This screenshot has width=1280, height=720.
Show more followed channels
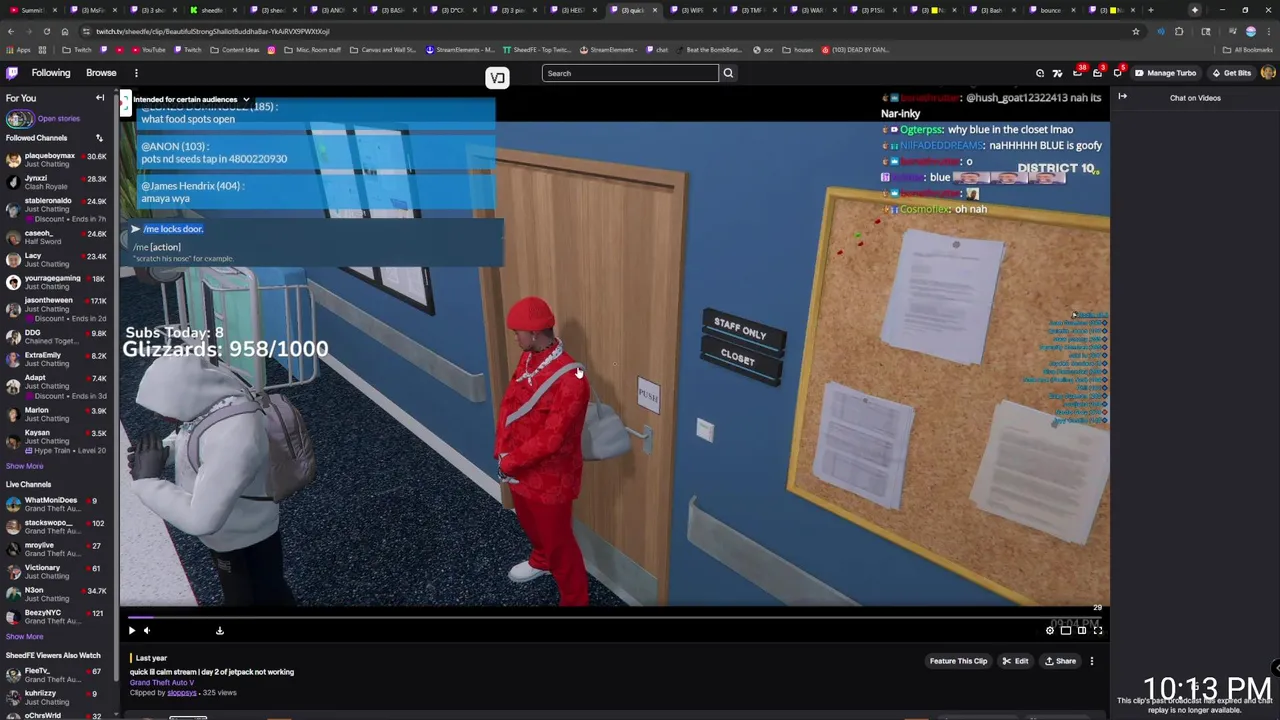(24, 466)
